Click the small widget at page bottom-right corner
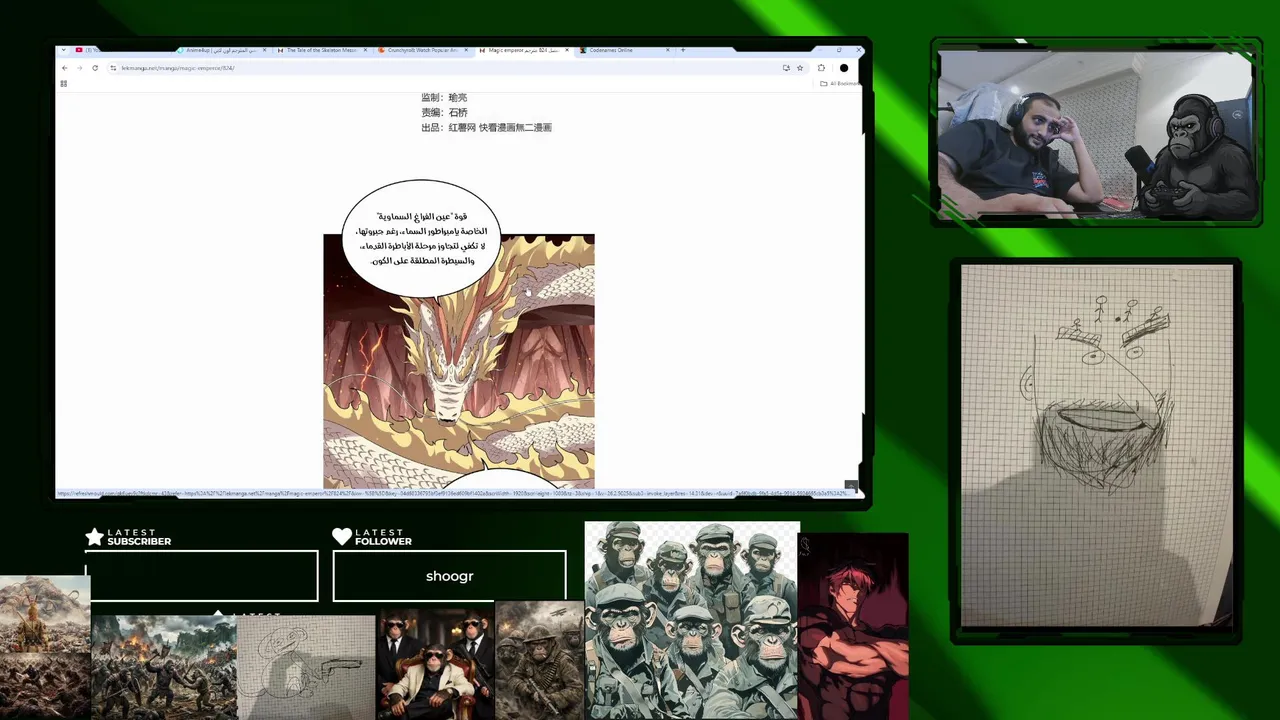Viewport: 1280px width, 720px height. [851, 485]
